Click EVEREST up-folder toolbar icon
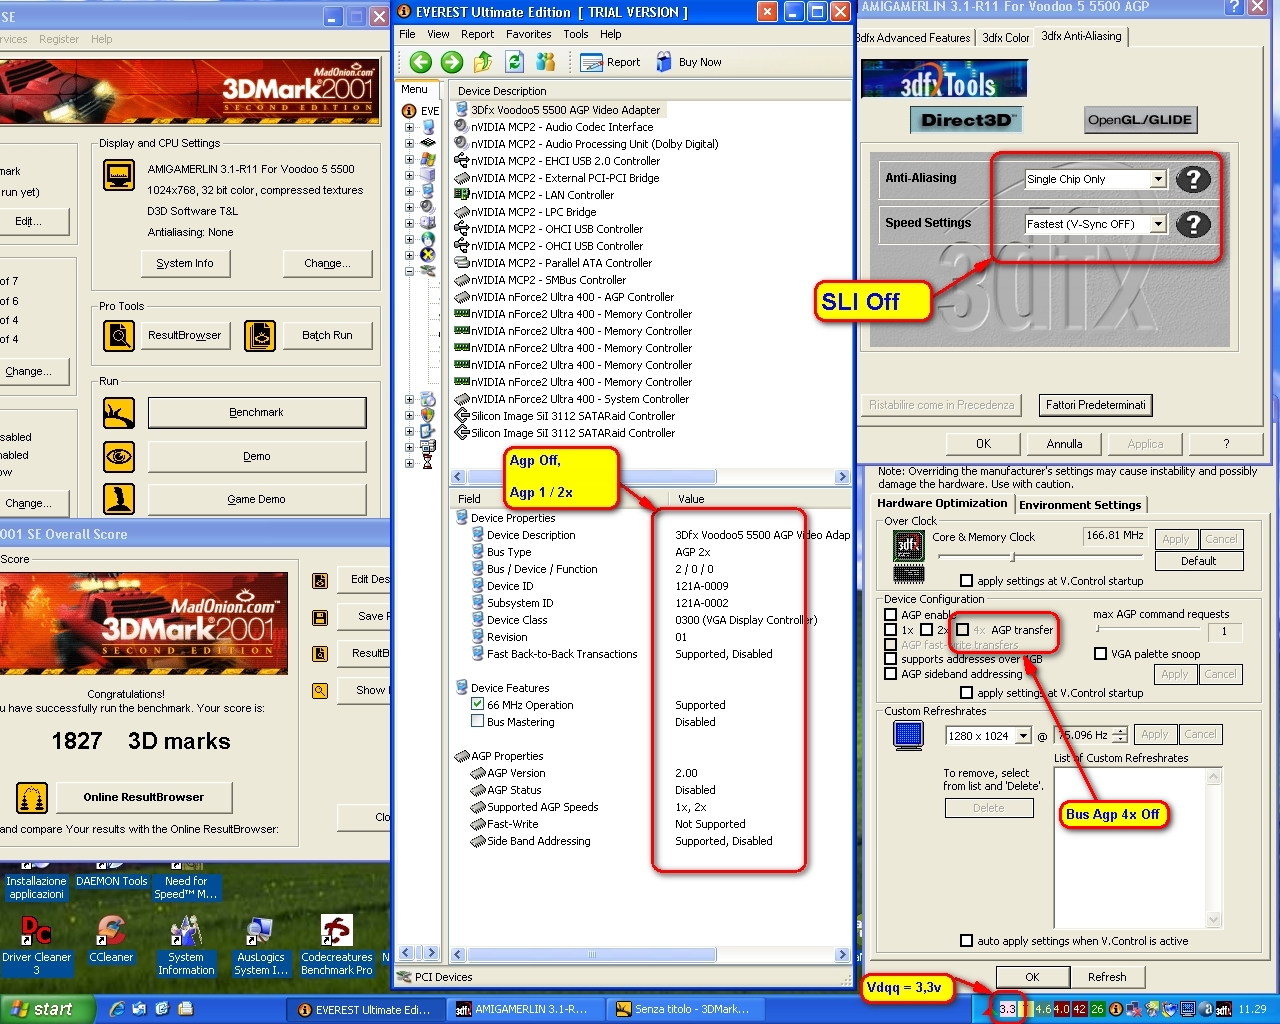Screen dimensions: 1280x1024 click(x=483, y=62)
